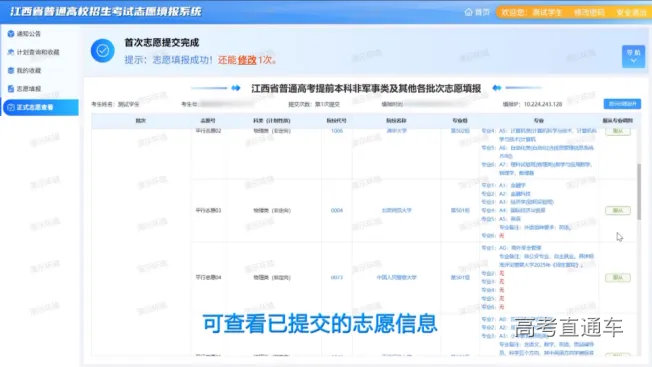Click the 专业组 cell in 平行志愿03 row
The width and height of the screenshot is (652, 367).
(460, 211)
